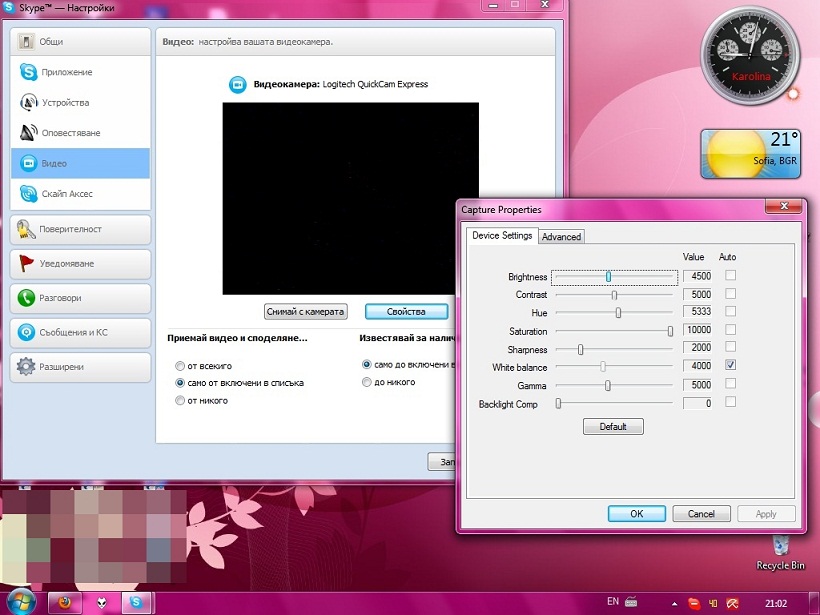Expand the Разширени section
The height and width of the screenshot is (615, 820).
pos(80,367)
